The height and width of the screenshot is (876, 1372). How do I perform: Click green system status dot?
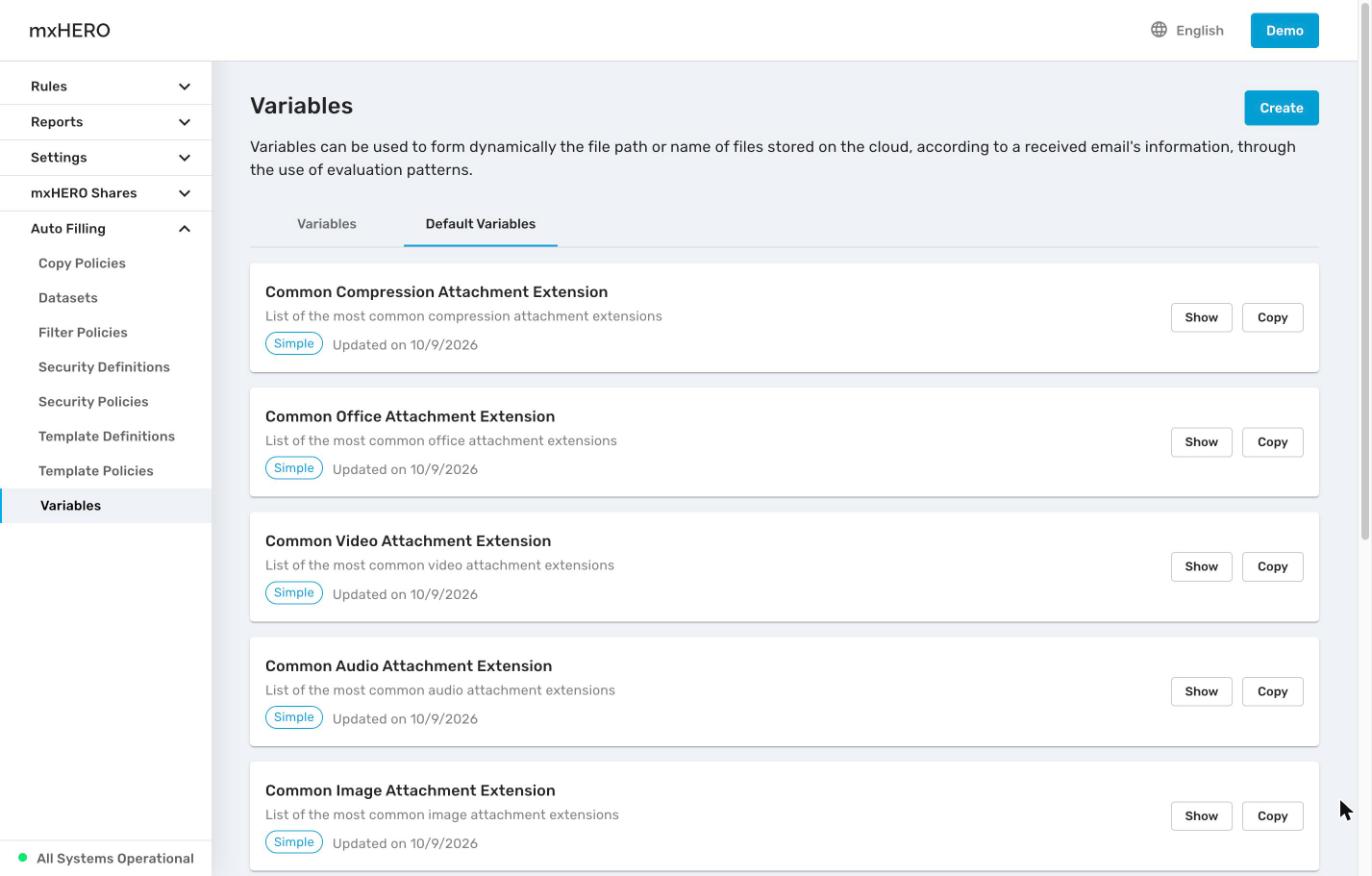click(23, 858)
